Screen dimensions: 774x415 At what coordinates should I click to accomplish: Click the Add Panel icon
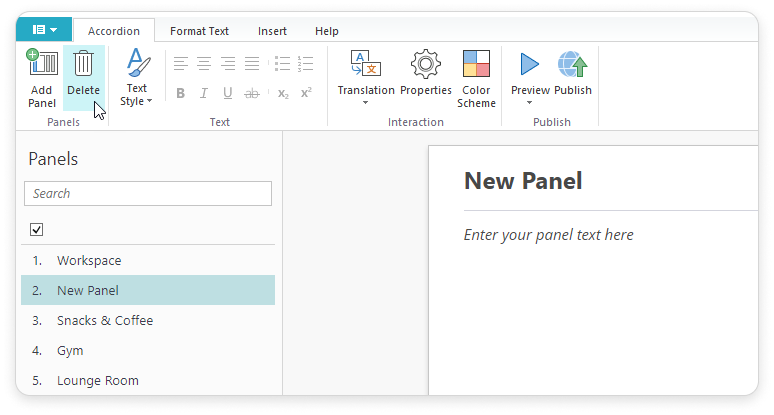[x=41, y=64]
